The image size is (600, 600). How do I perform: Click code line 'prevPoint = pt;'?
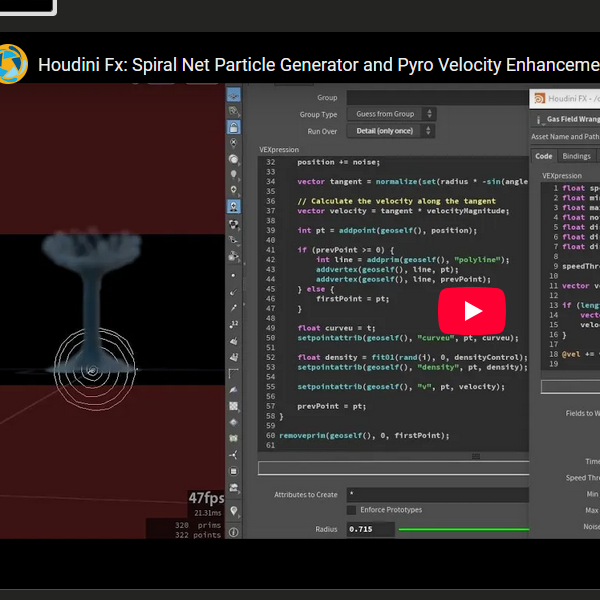point(331,406)
